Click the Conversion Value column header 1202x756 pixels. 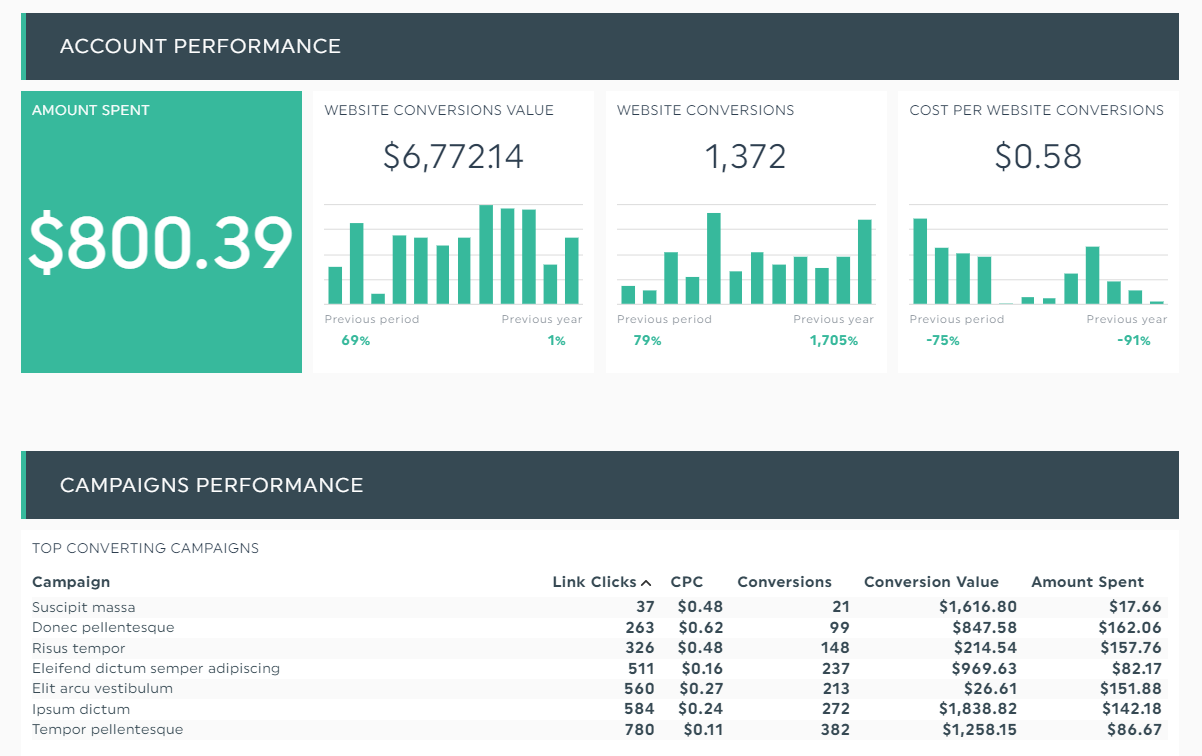[x=931, y=582]
